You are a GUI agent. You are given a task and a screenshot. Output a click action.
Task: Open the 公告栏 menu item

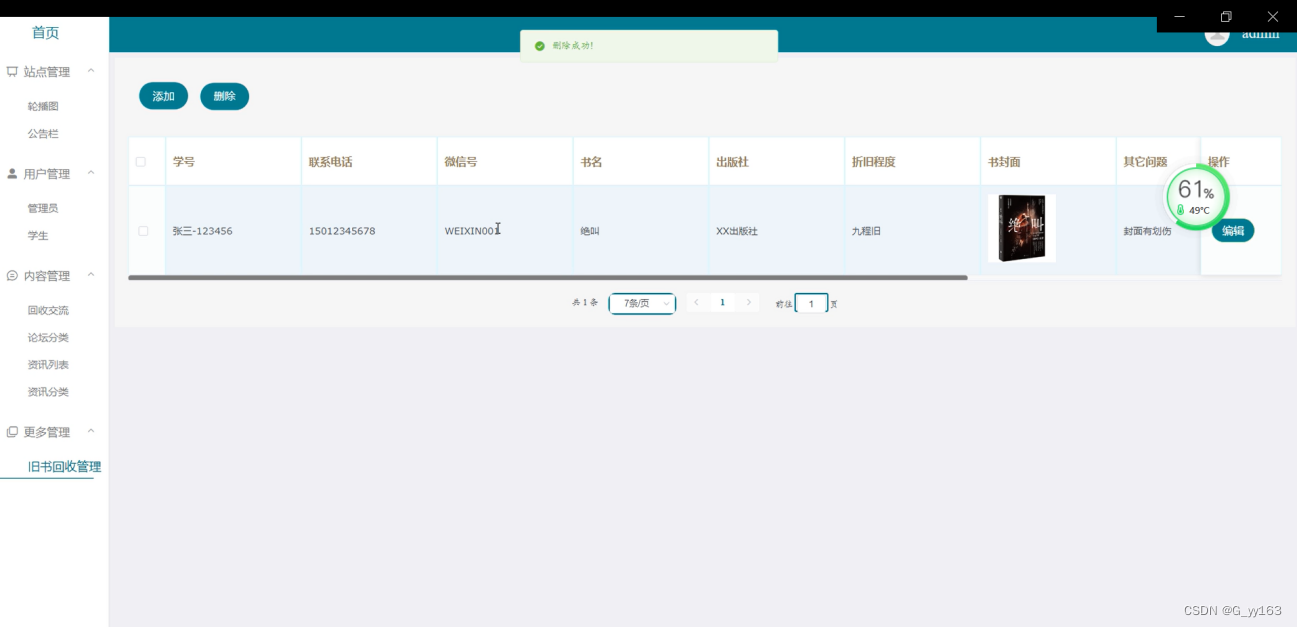43,133
